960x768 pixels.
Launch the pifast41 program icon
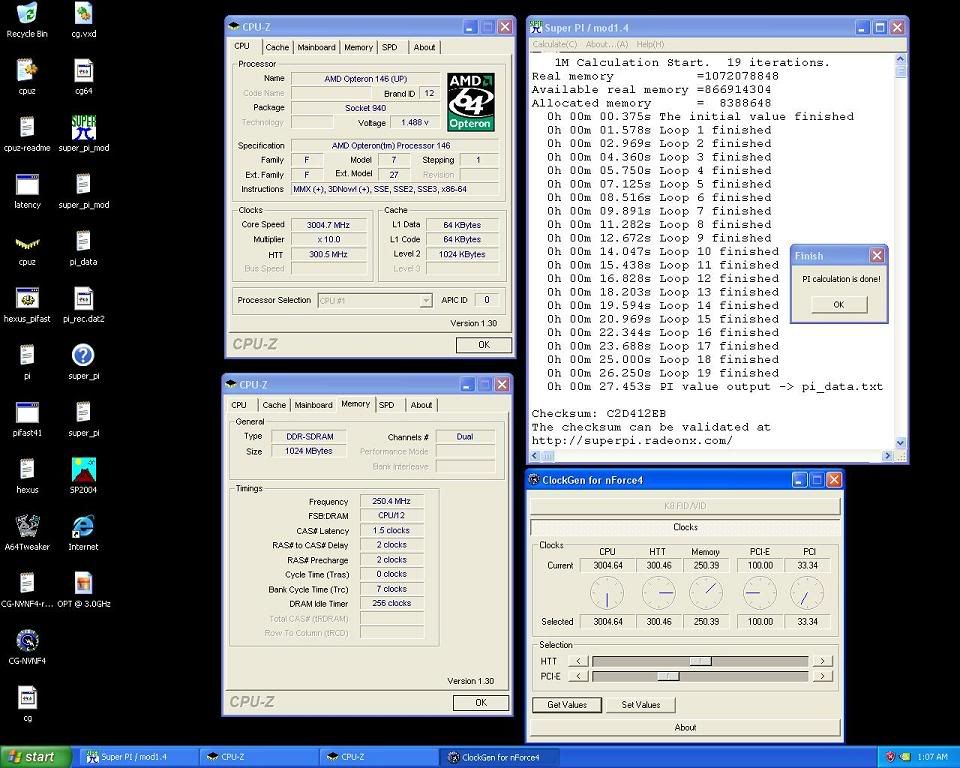tap(27, 412)
